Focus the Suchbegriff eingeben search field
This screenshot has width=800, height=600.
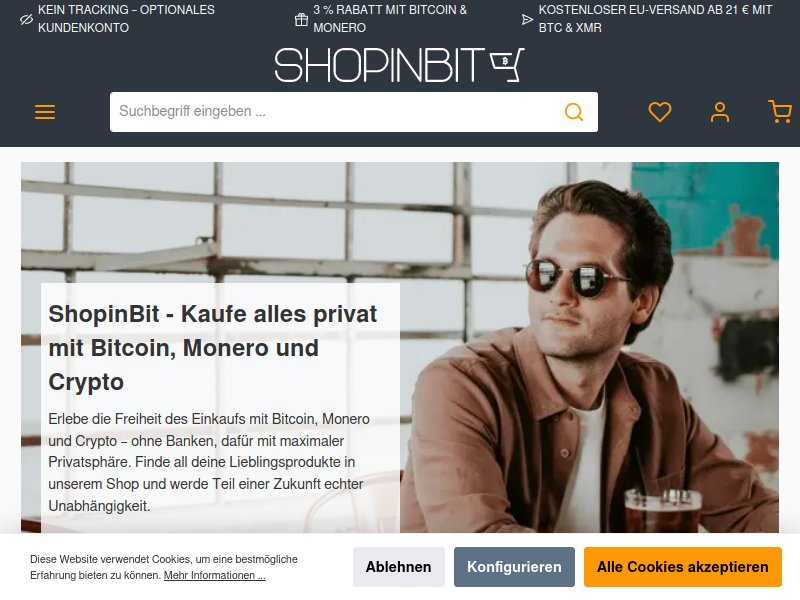pyautogui.click(x=337, y=112)
